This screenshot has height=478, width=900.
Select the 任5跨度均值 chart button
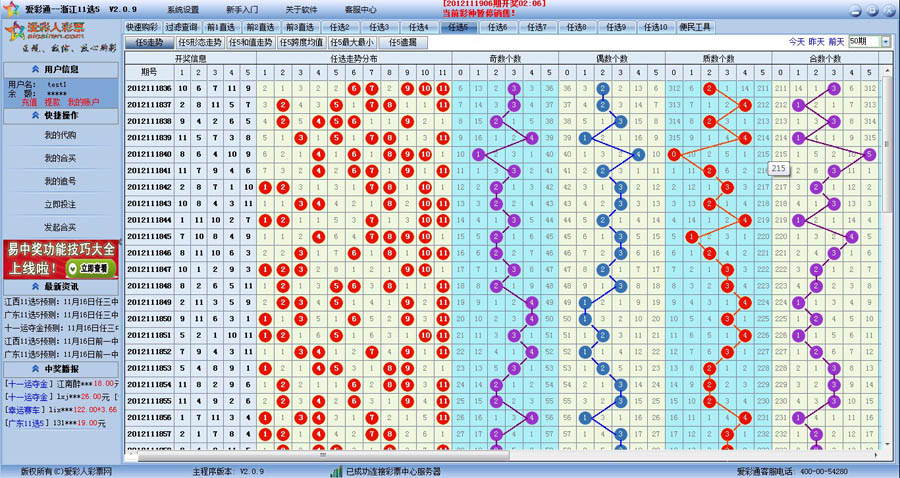(x=301, y=42)
